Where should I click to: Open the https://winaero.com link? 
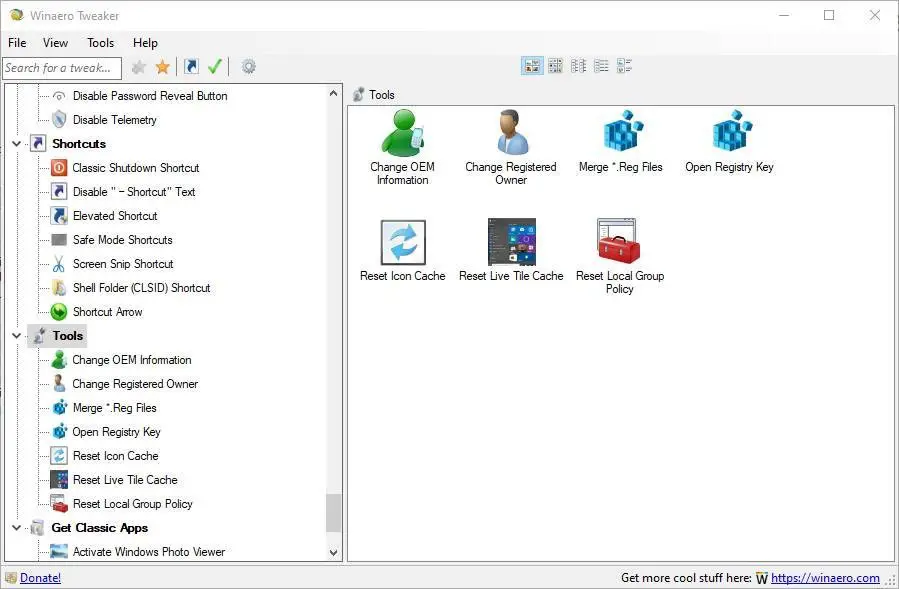coord(825,578)
